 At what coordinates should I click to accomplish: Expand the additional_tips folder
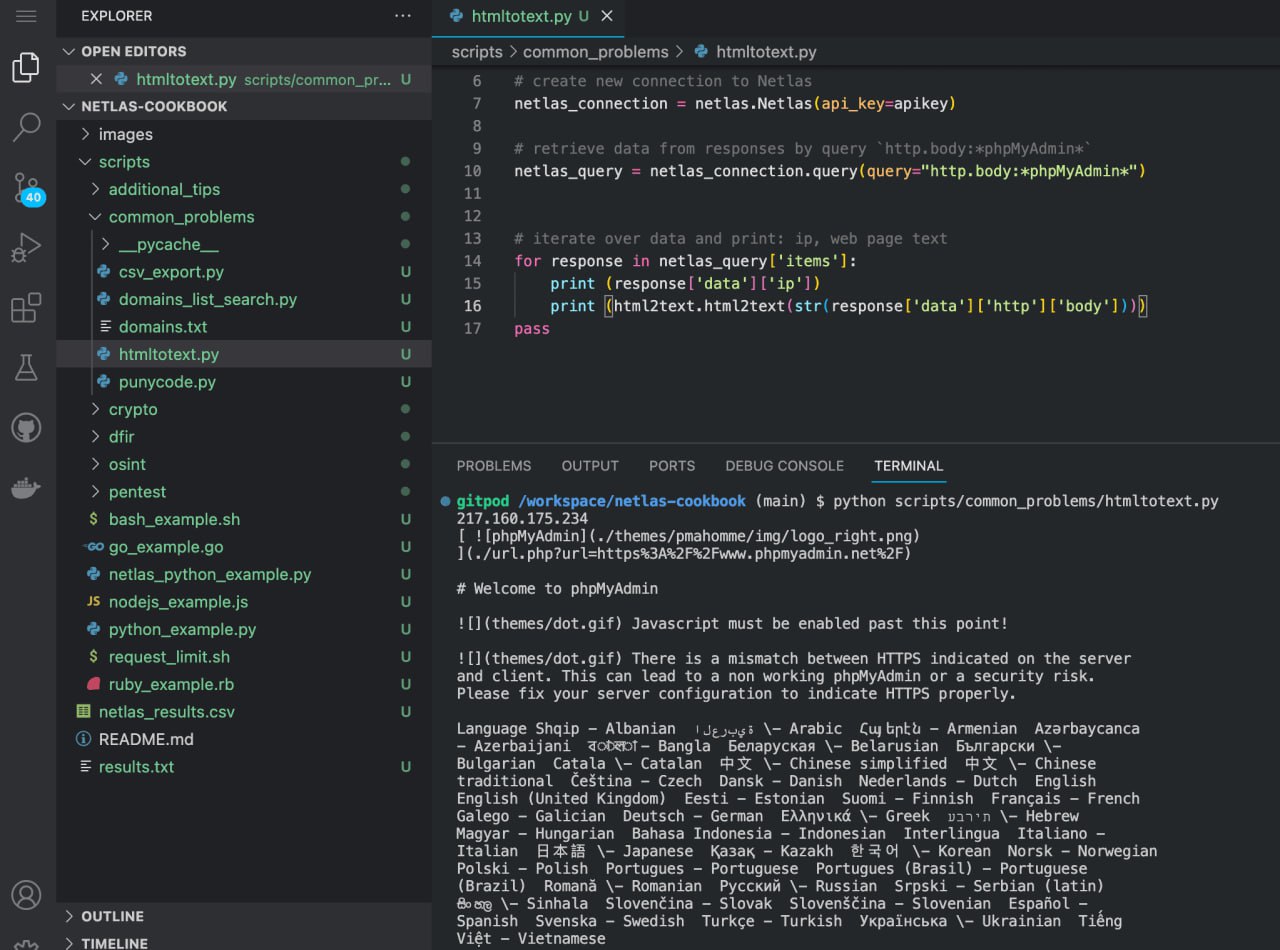point(96,189)
